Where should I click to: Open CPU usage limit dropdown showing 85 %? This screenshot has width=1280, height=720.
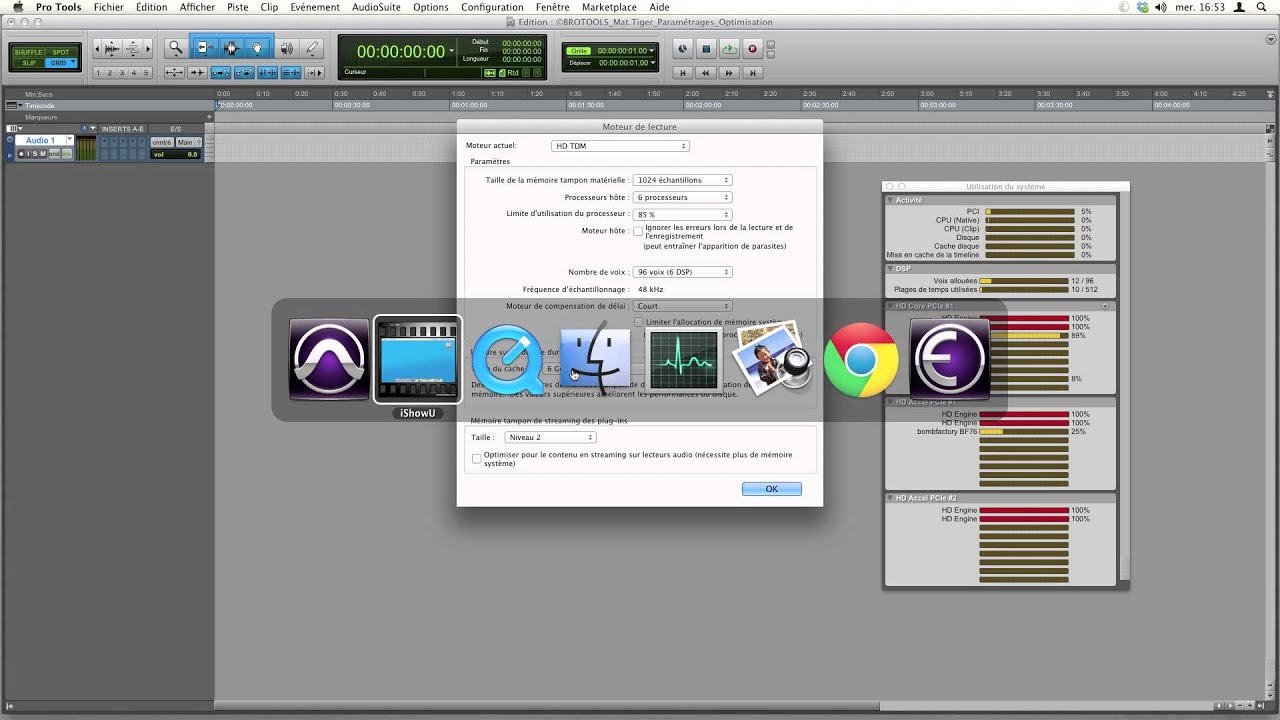pos(682,214)
